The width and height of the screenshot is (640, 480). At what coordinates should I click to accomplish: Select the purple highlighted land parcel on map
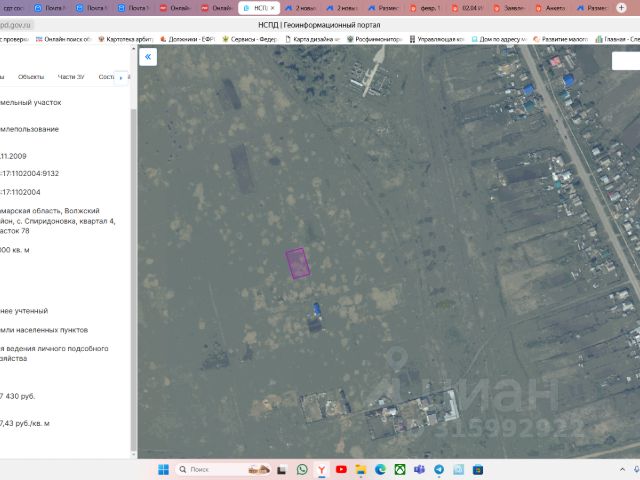pos(298,263)
